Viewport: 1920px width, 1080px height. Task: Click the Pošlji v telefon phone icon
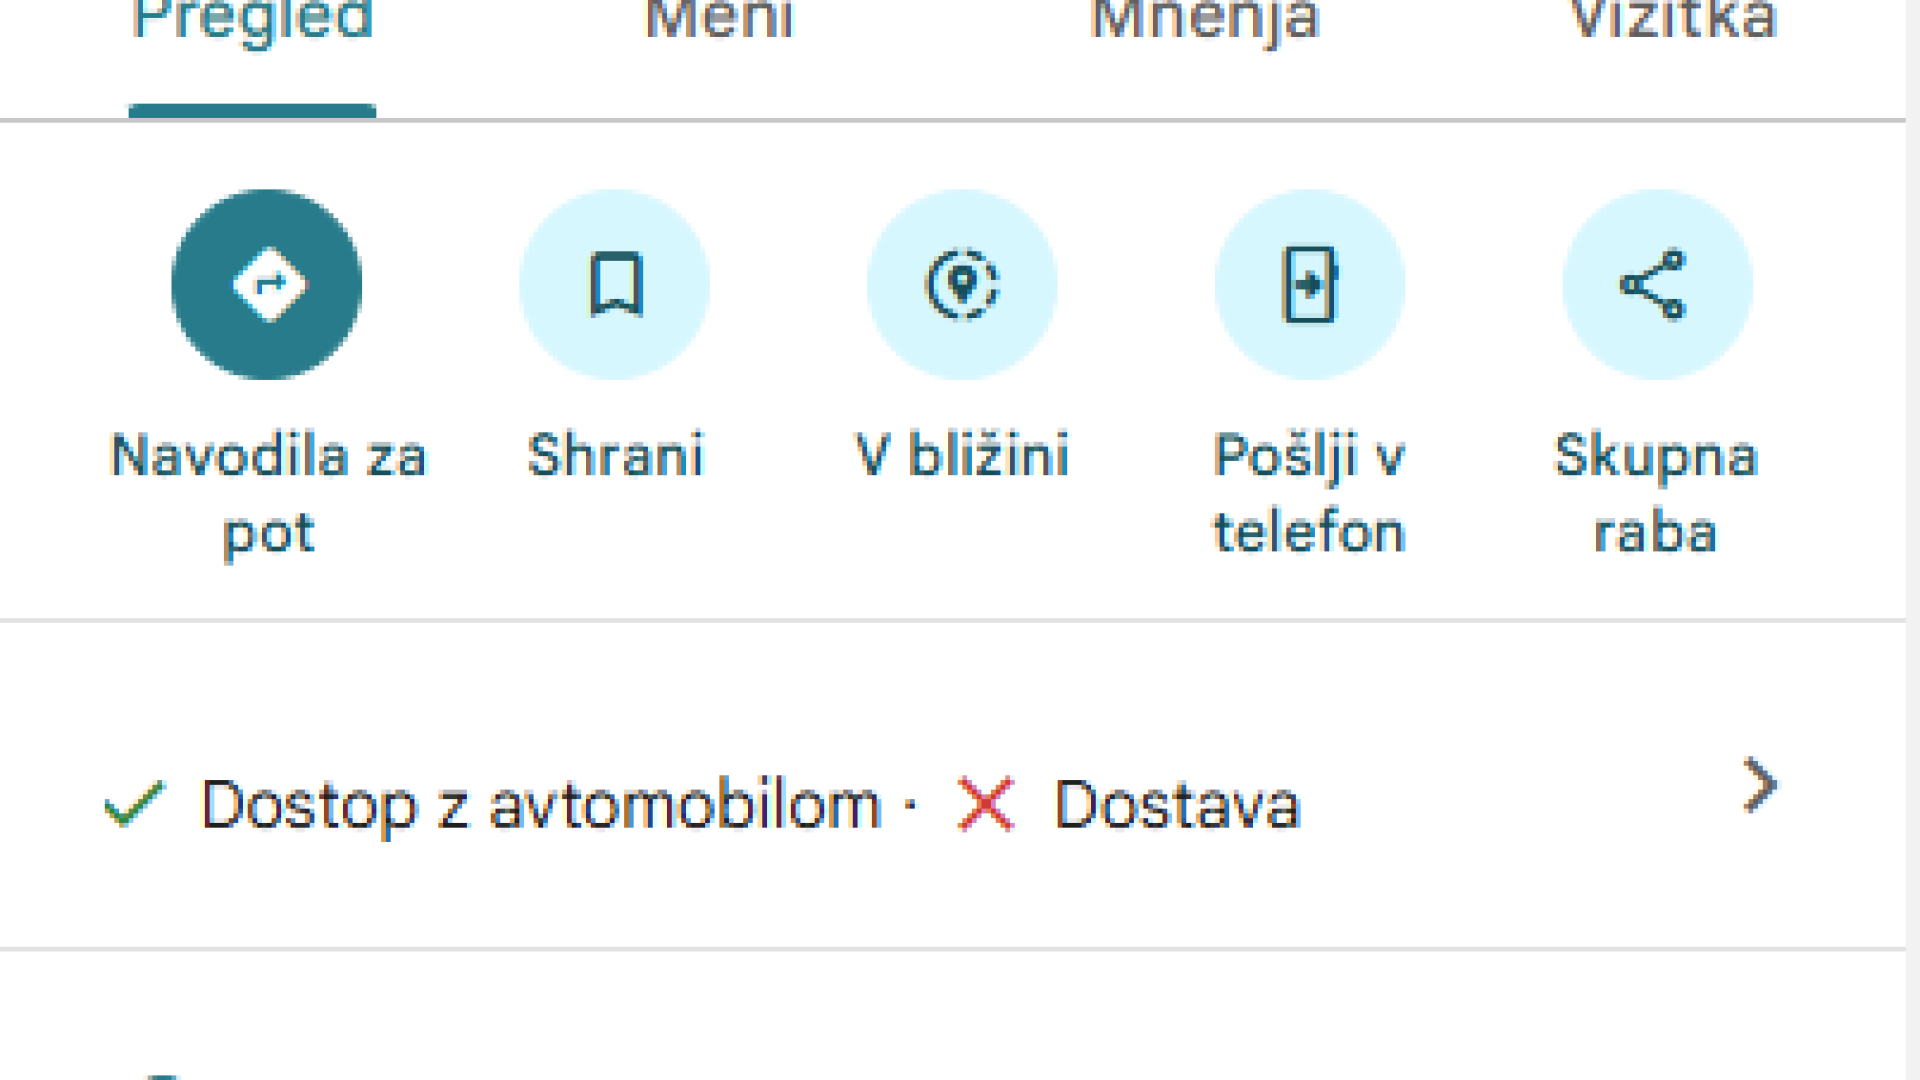(x=1310, y=285)
